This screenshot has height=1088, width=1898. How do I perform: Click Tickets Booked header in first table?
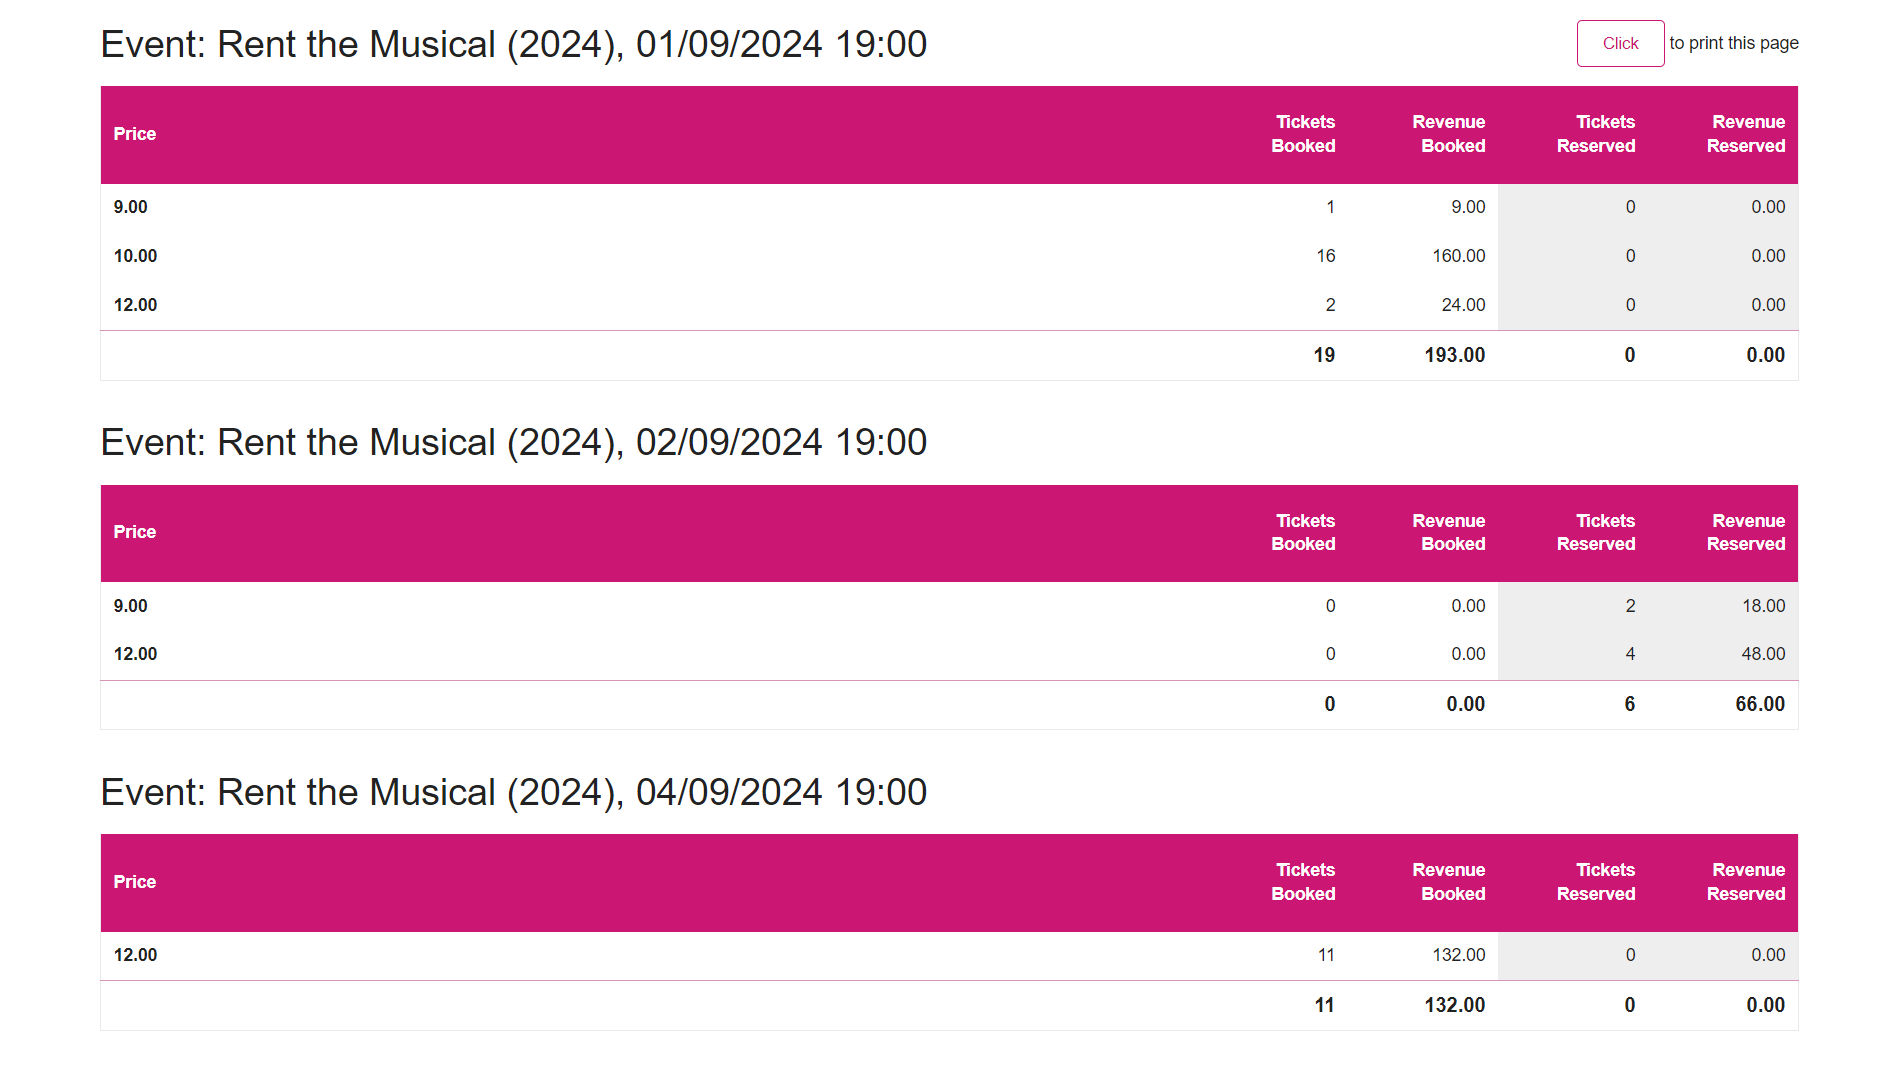tap(1303, 134)
